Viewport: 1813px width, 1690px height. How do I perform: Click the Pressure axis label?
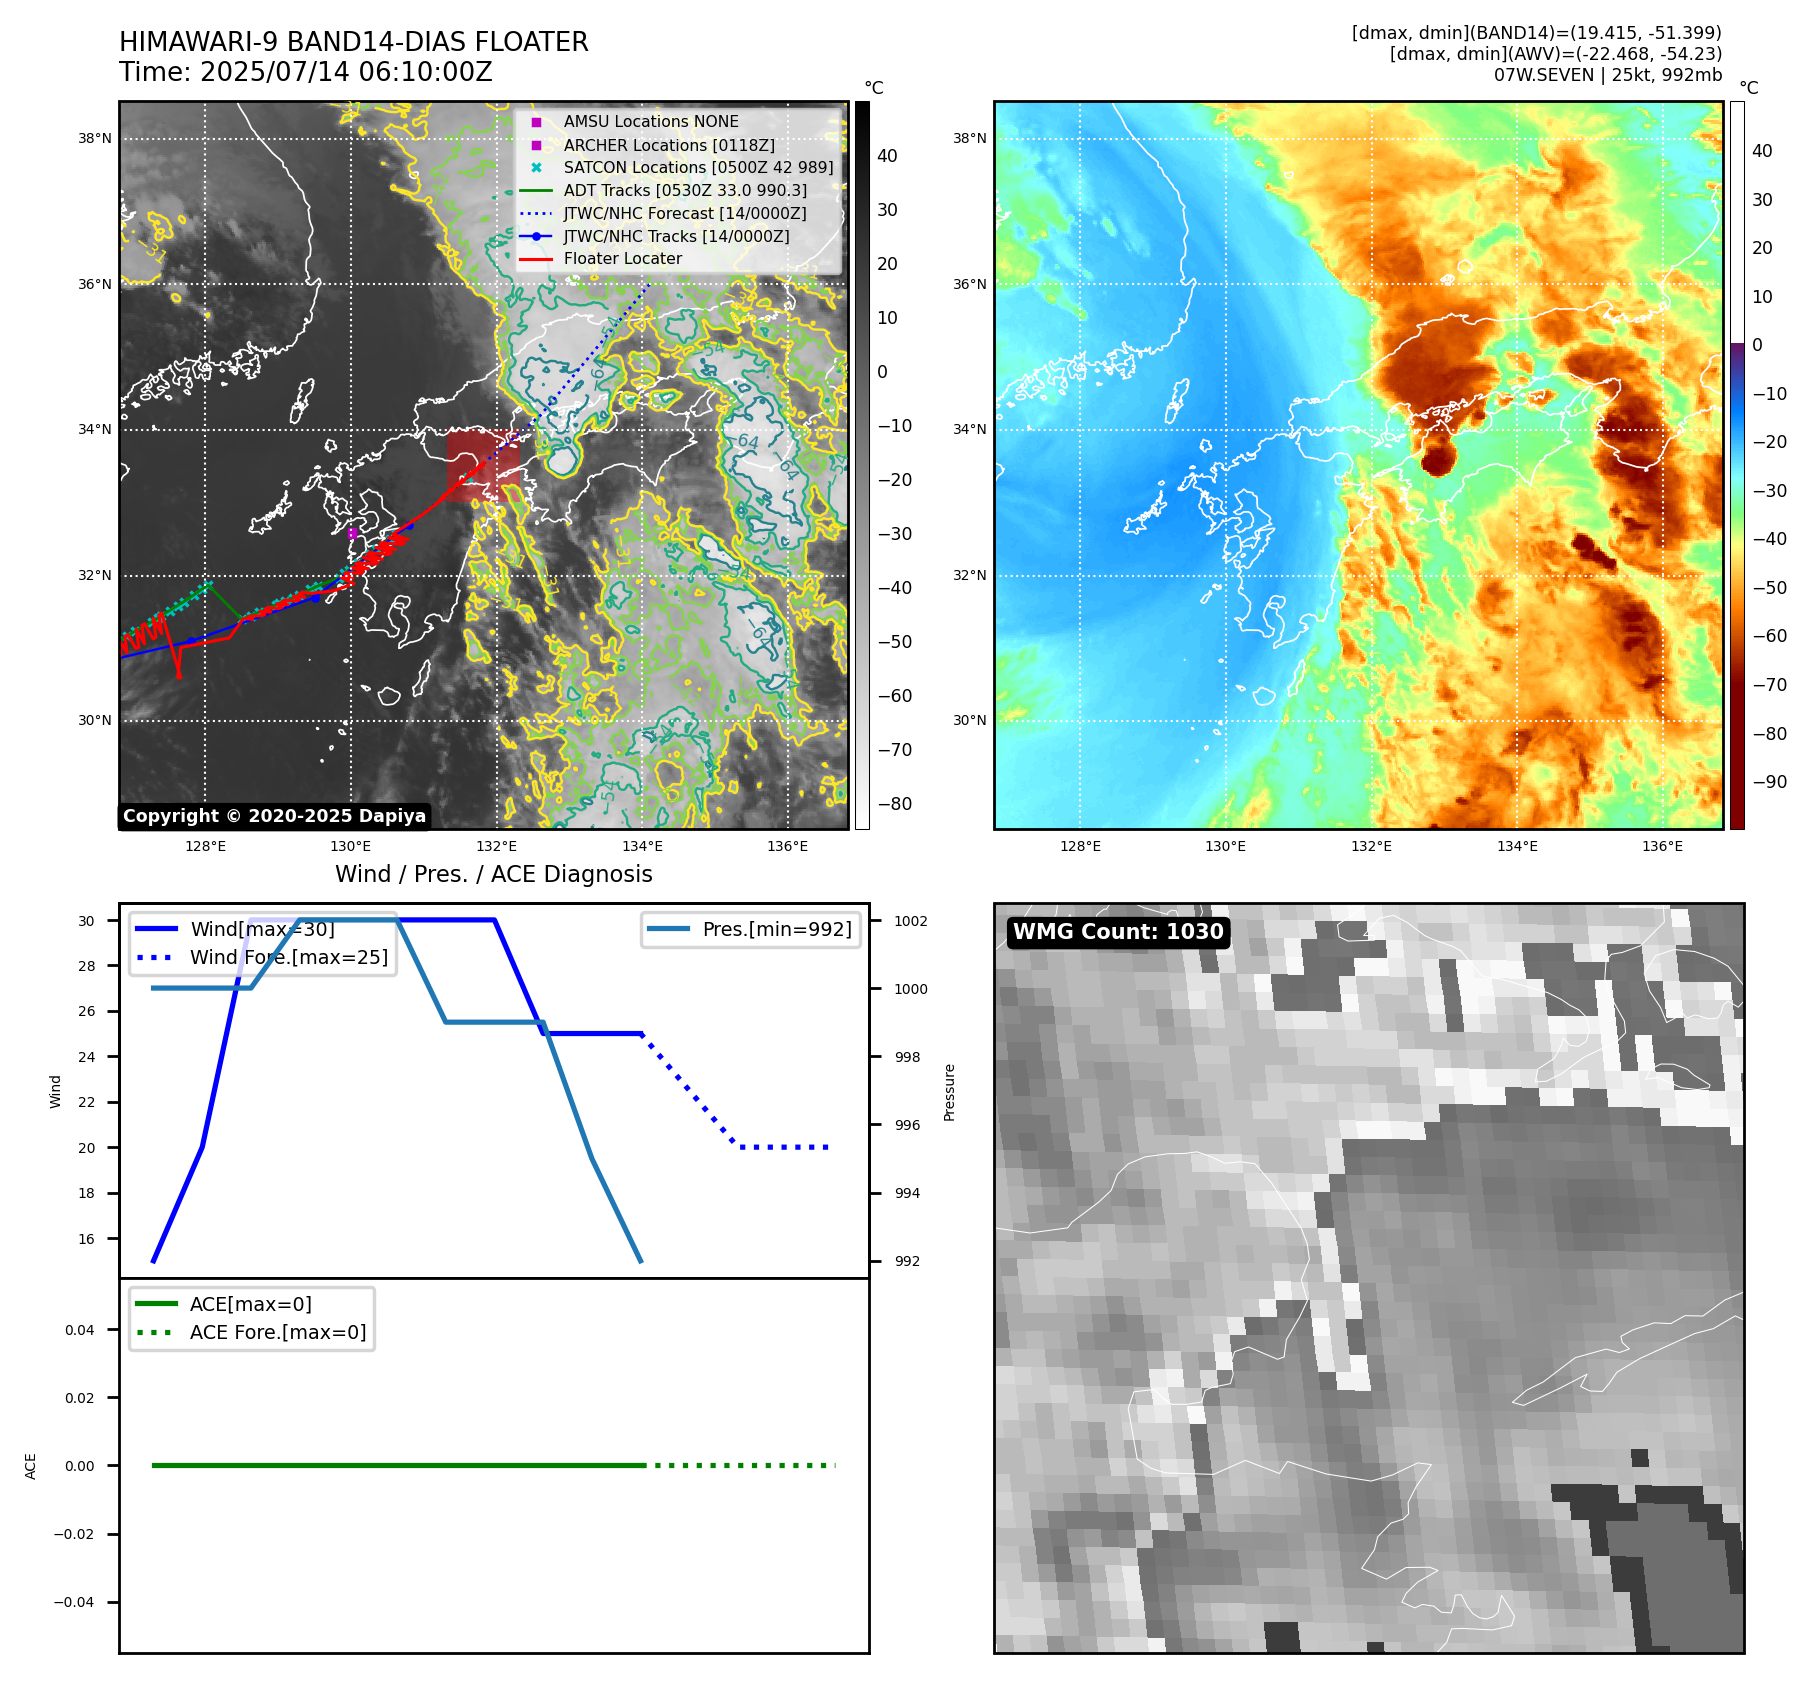pos(950,1092)
